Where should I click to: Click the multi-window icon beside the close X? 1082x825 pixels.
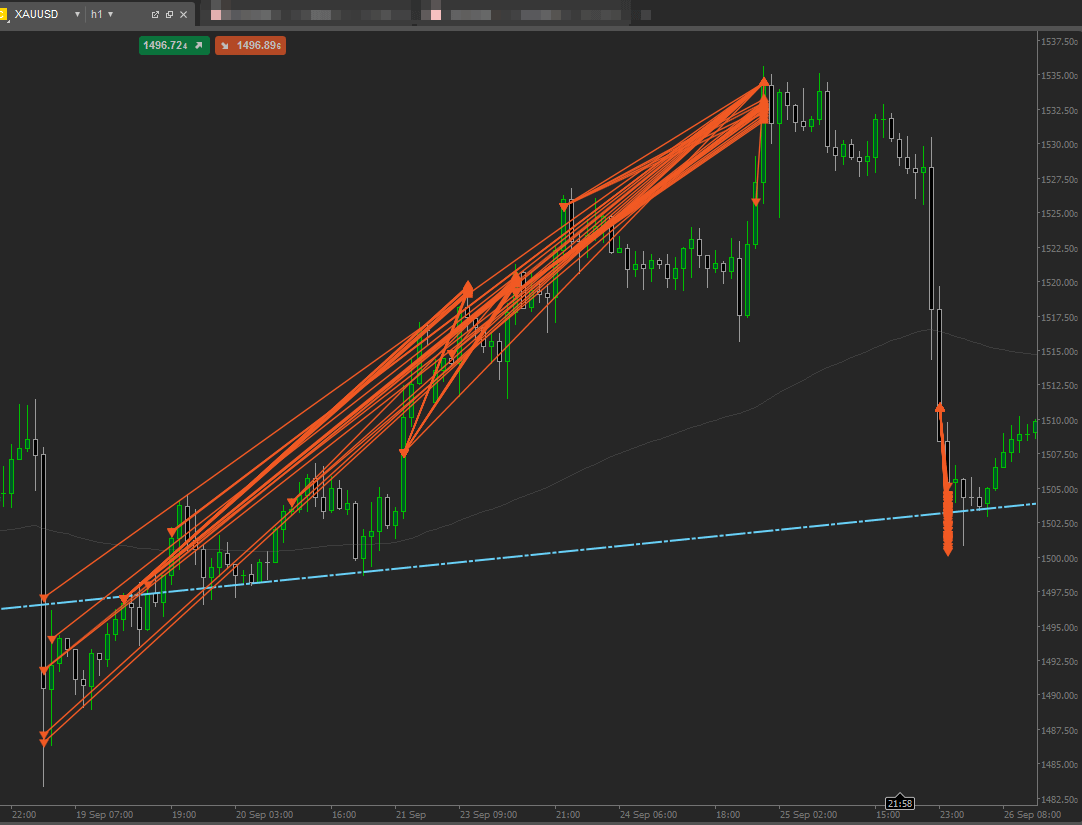click(x=169, y=14)
